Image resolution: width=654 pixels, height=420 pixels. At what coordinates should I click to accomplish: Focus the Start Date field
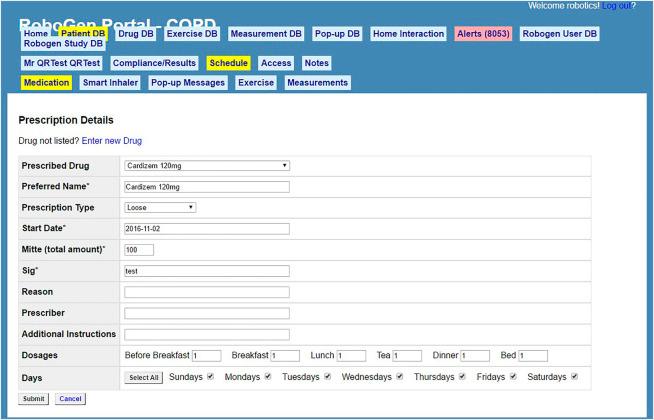[x=206, y=228]
